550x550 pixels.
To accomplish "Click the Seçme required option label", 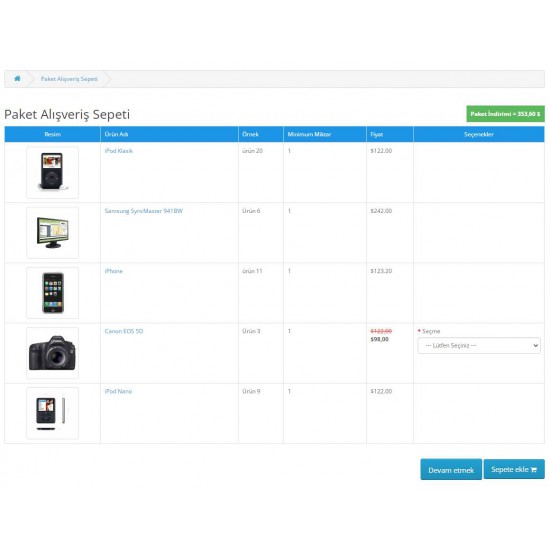I will pos(431,331).
